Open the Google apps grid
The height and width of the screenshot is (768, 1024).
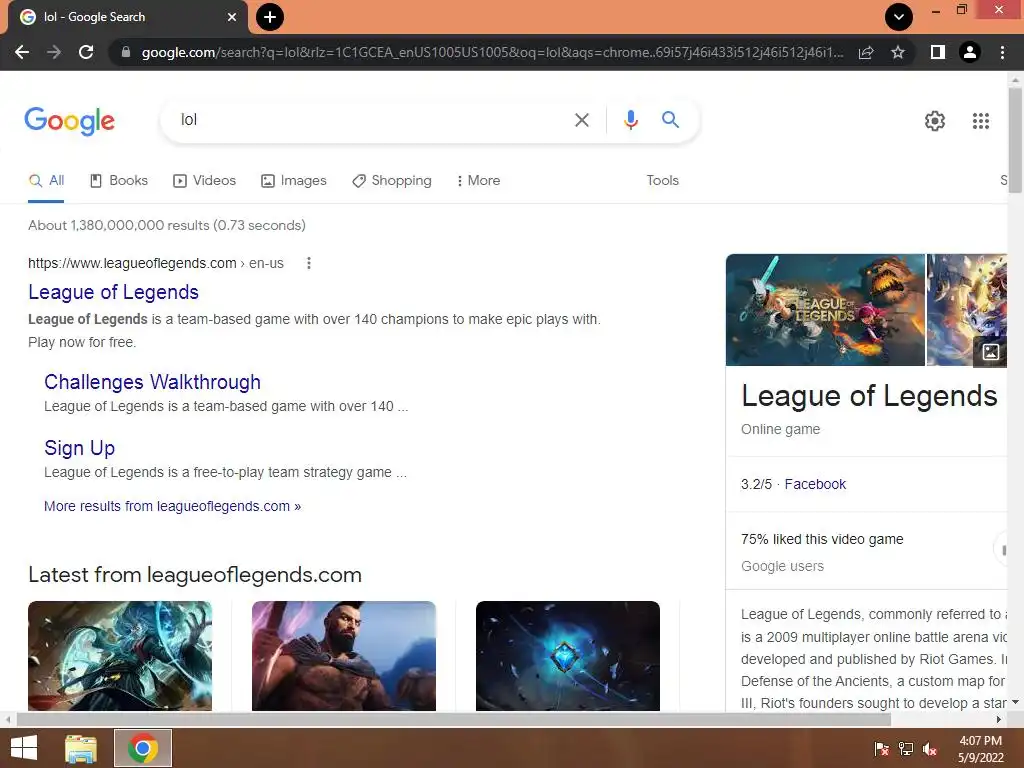(x=981, y=121)
